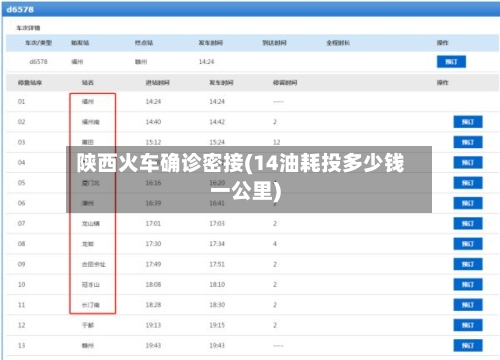The image size is (500, 360).
Task: Click the 进站时间 column header
Action: pyautogui.click(x=157, y=83)
